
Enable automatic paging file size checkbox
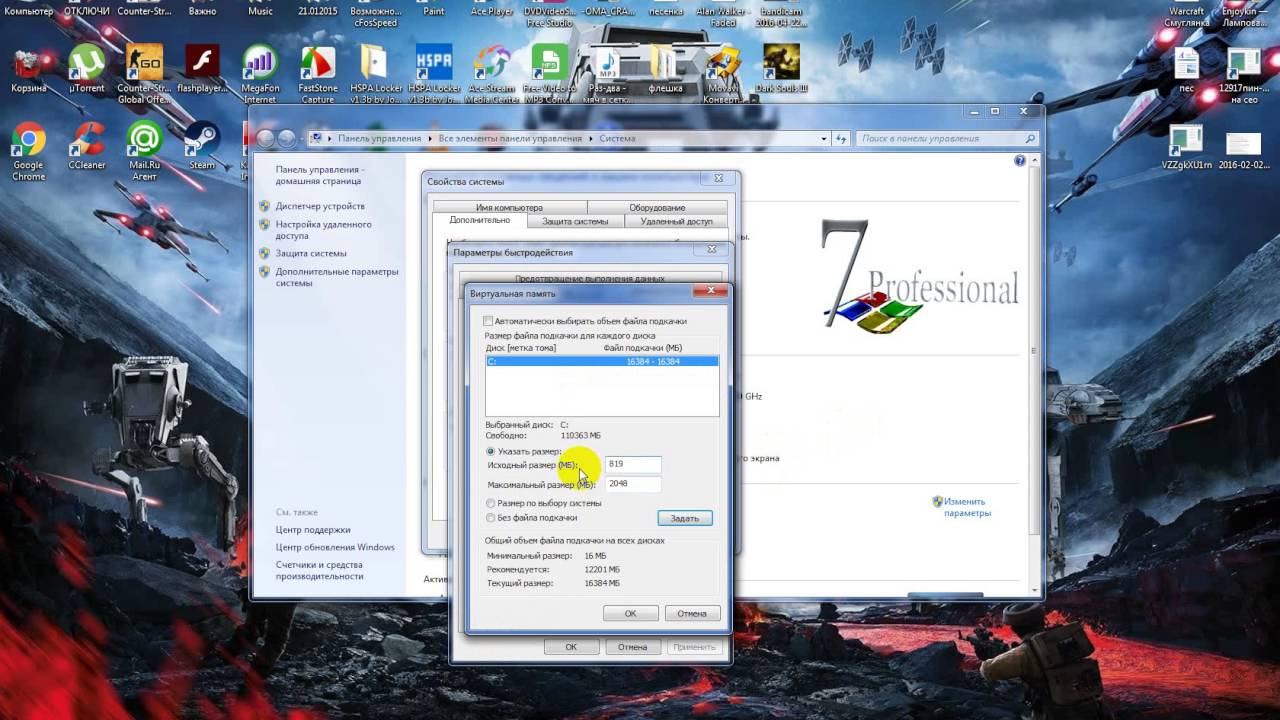tap(488, 321)
